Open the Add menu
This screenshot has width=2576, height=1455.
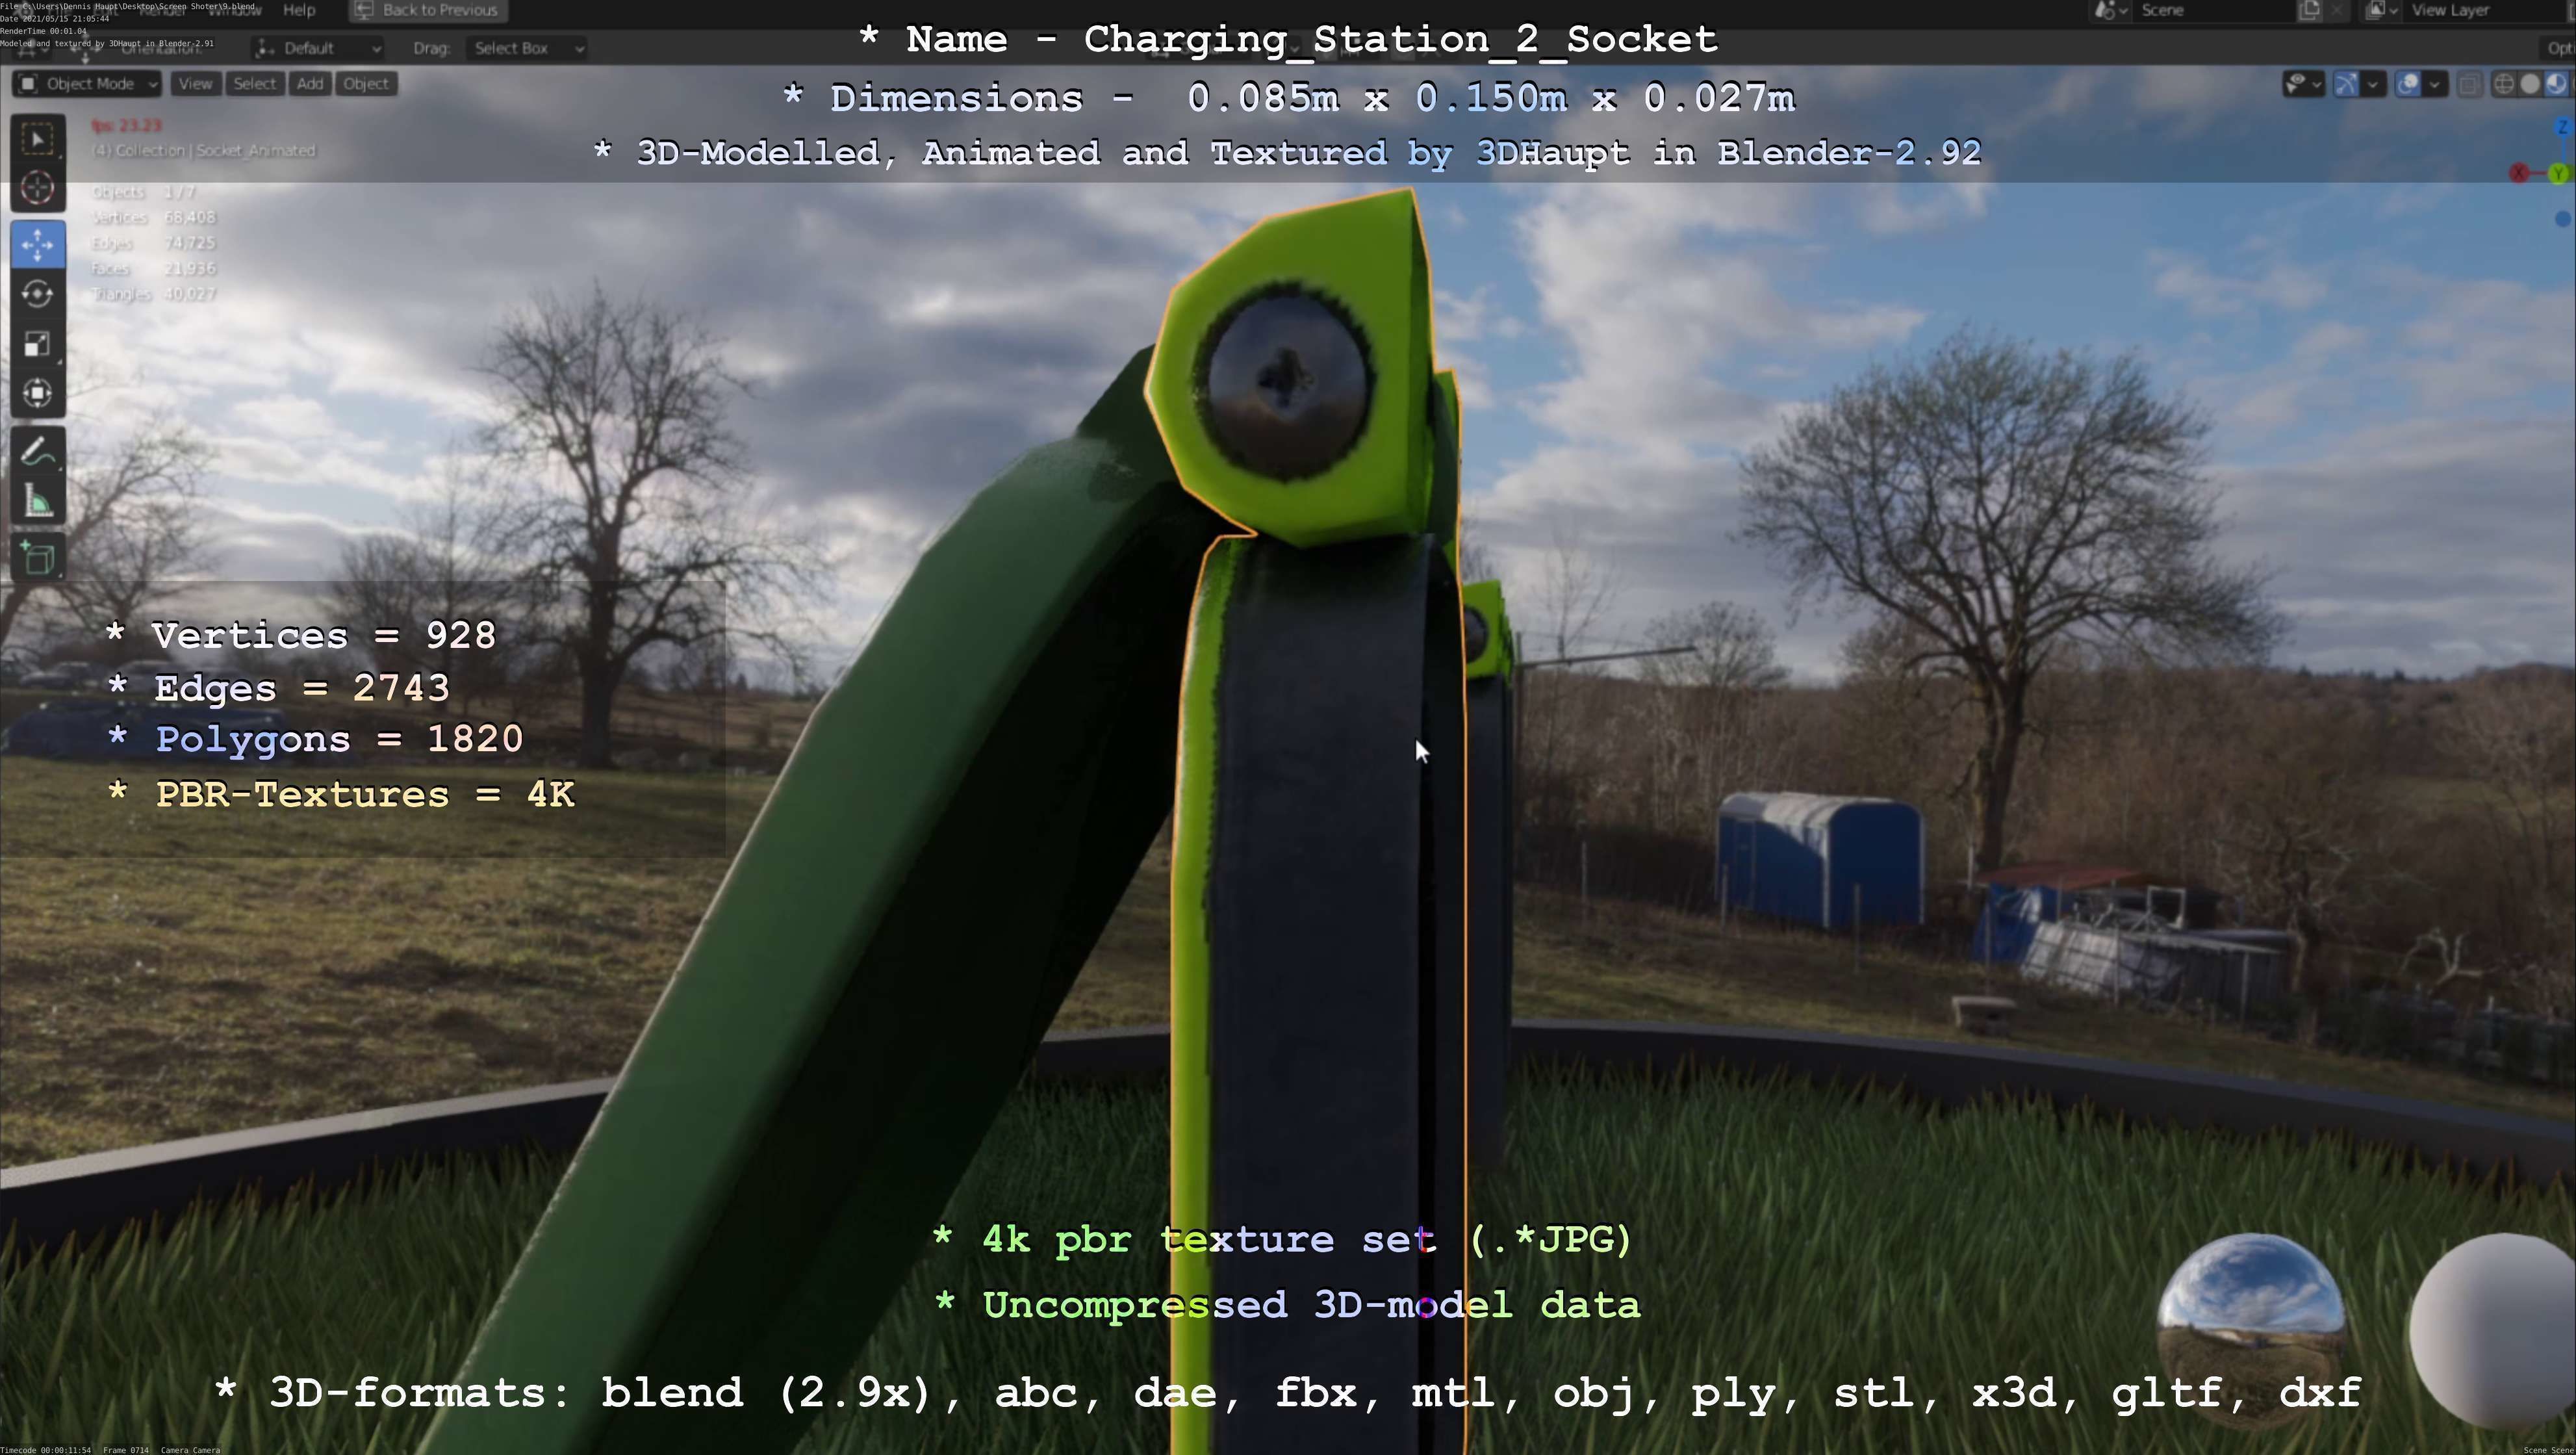pyautogui.click(x=310, y=84)
